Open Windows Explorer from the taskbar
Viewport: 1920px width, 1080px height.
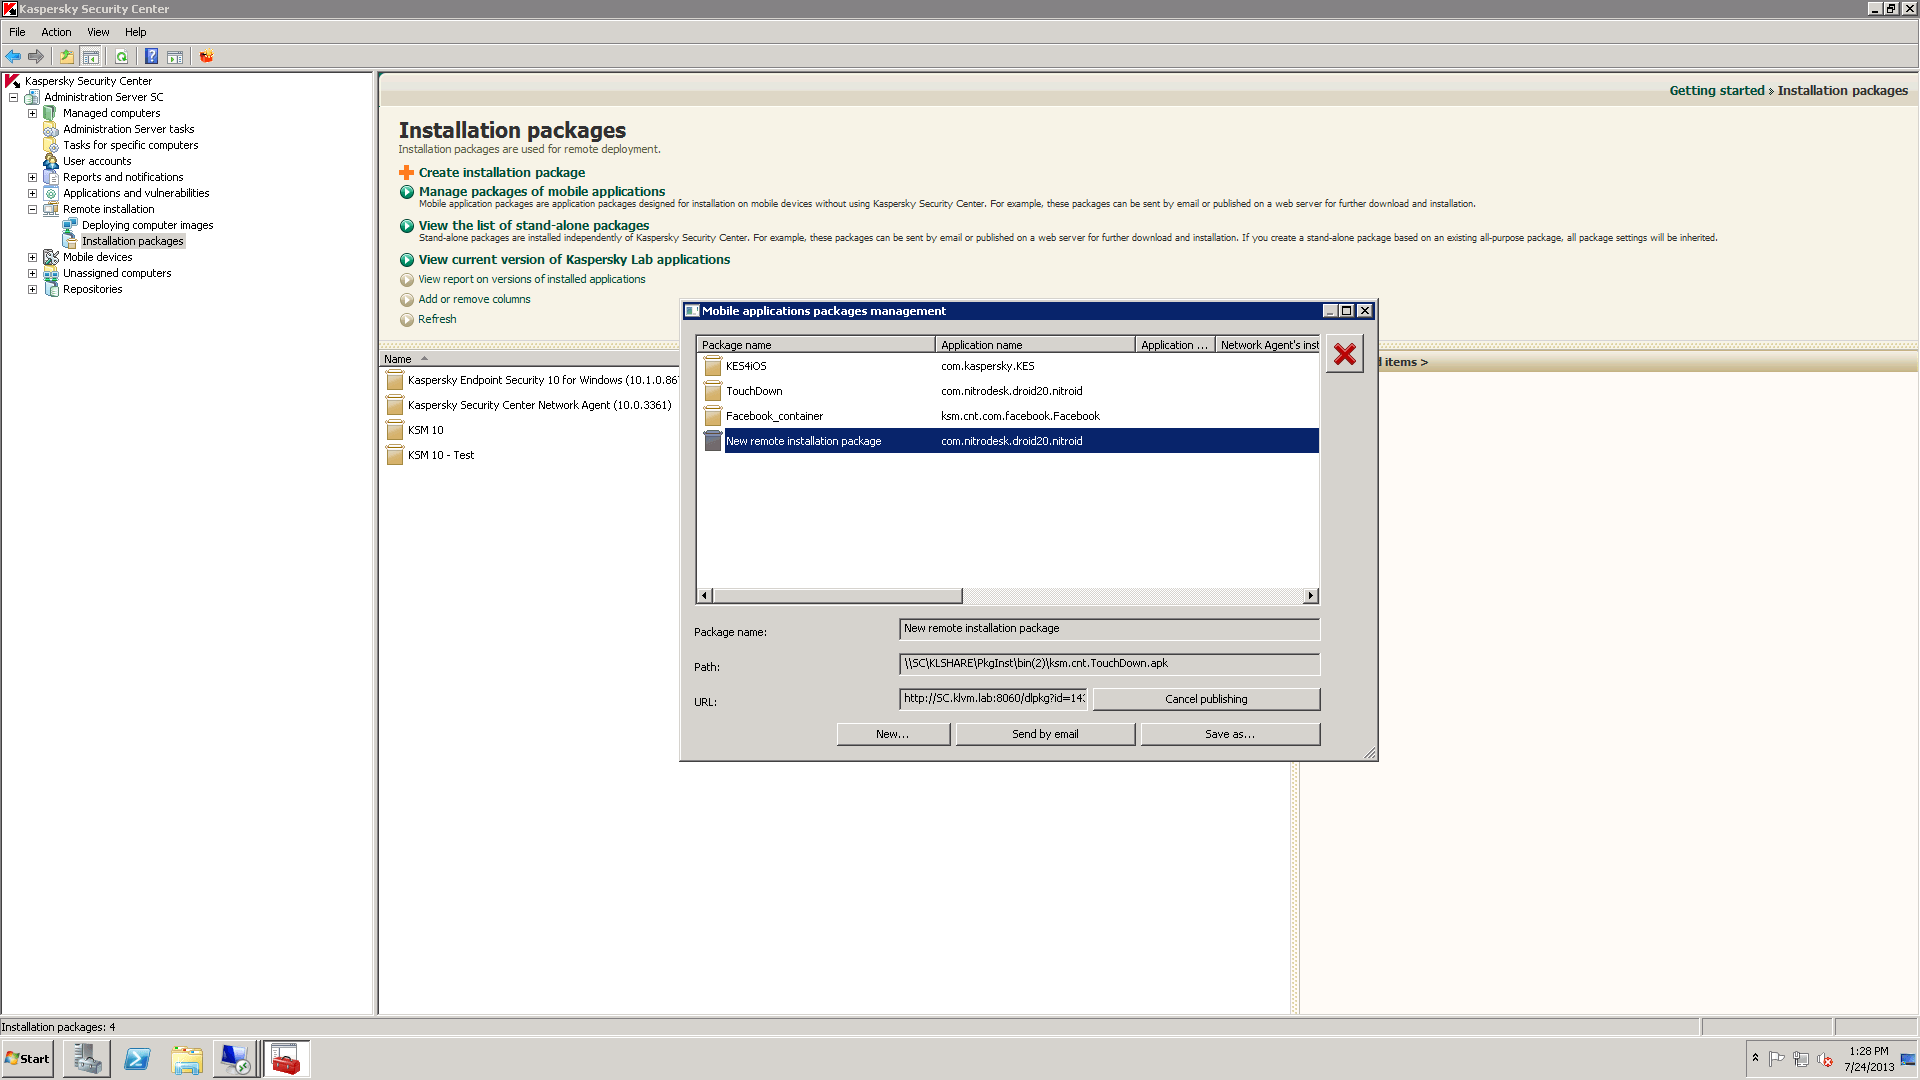coord(187,1059)
